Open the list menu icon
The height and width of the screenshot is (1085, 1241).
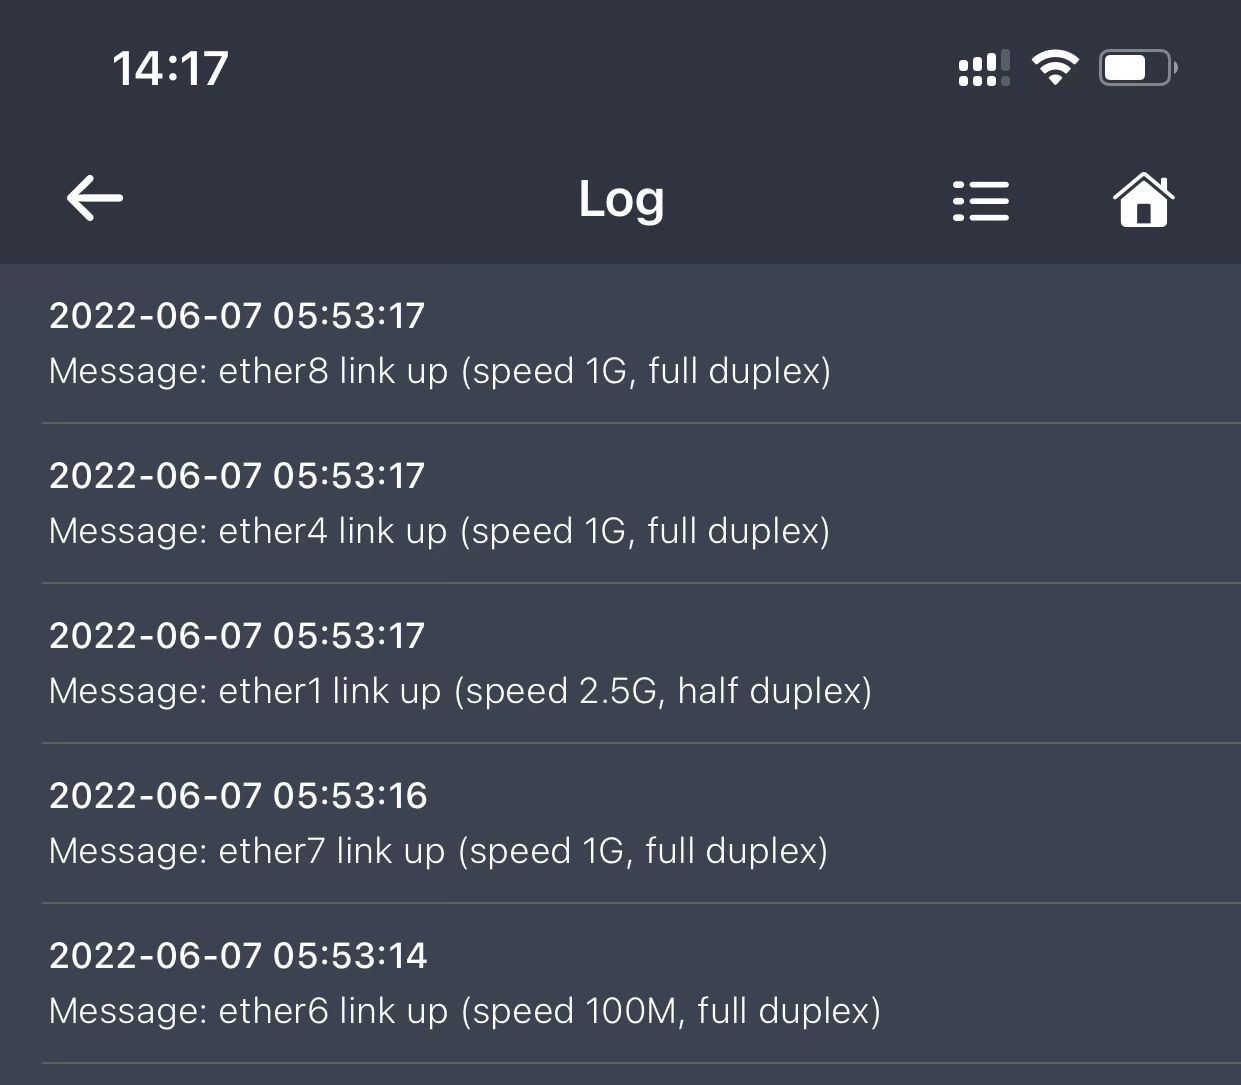pyautogui.click(x=980, y=200)
